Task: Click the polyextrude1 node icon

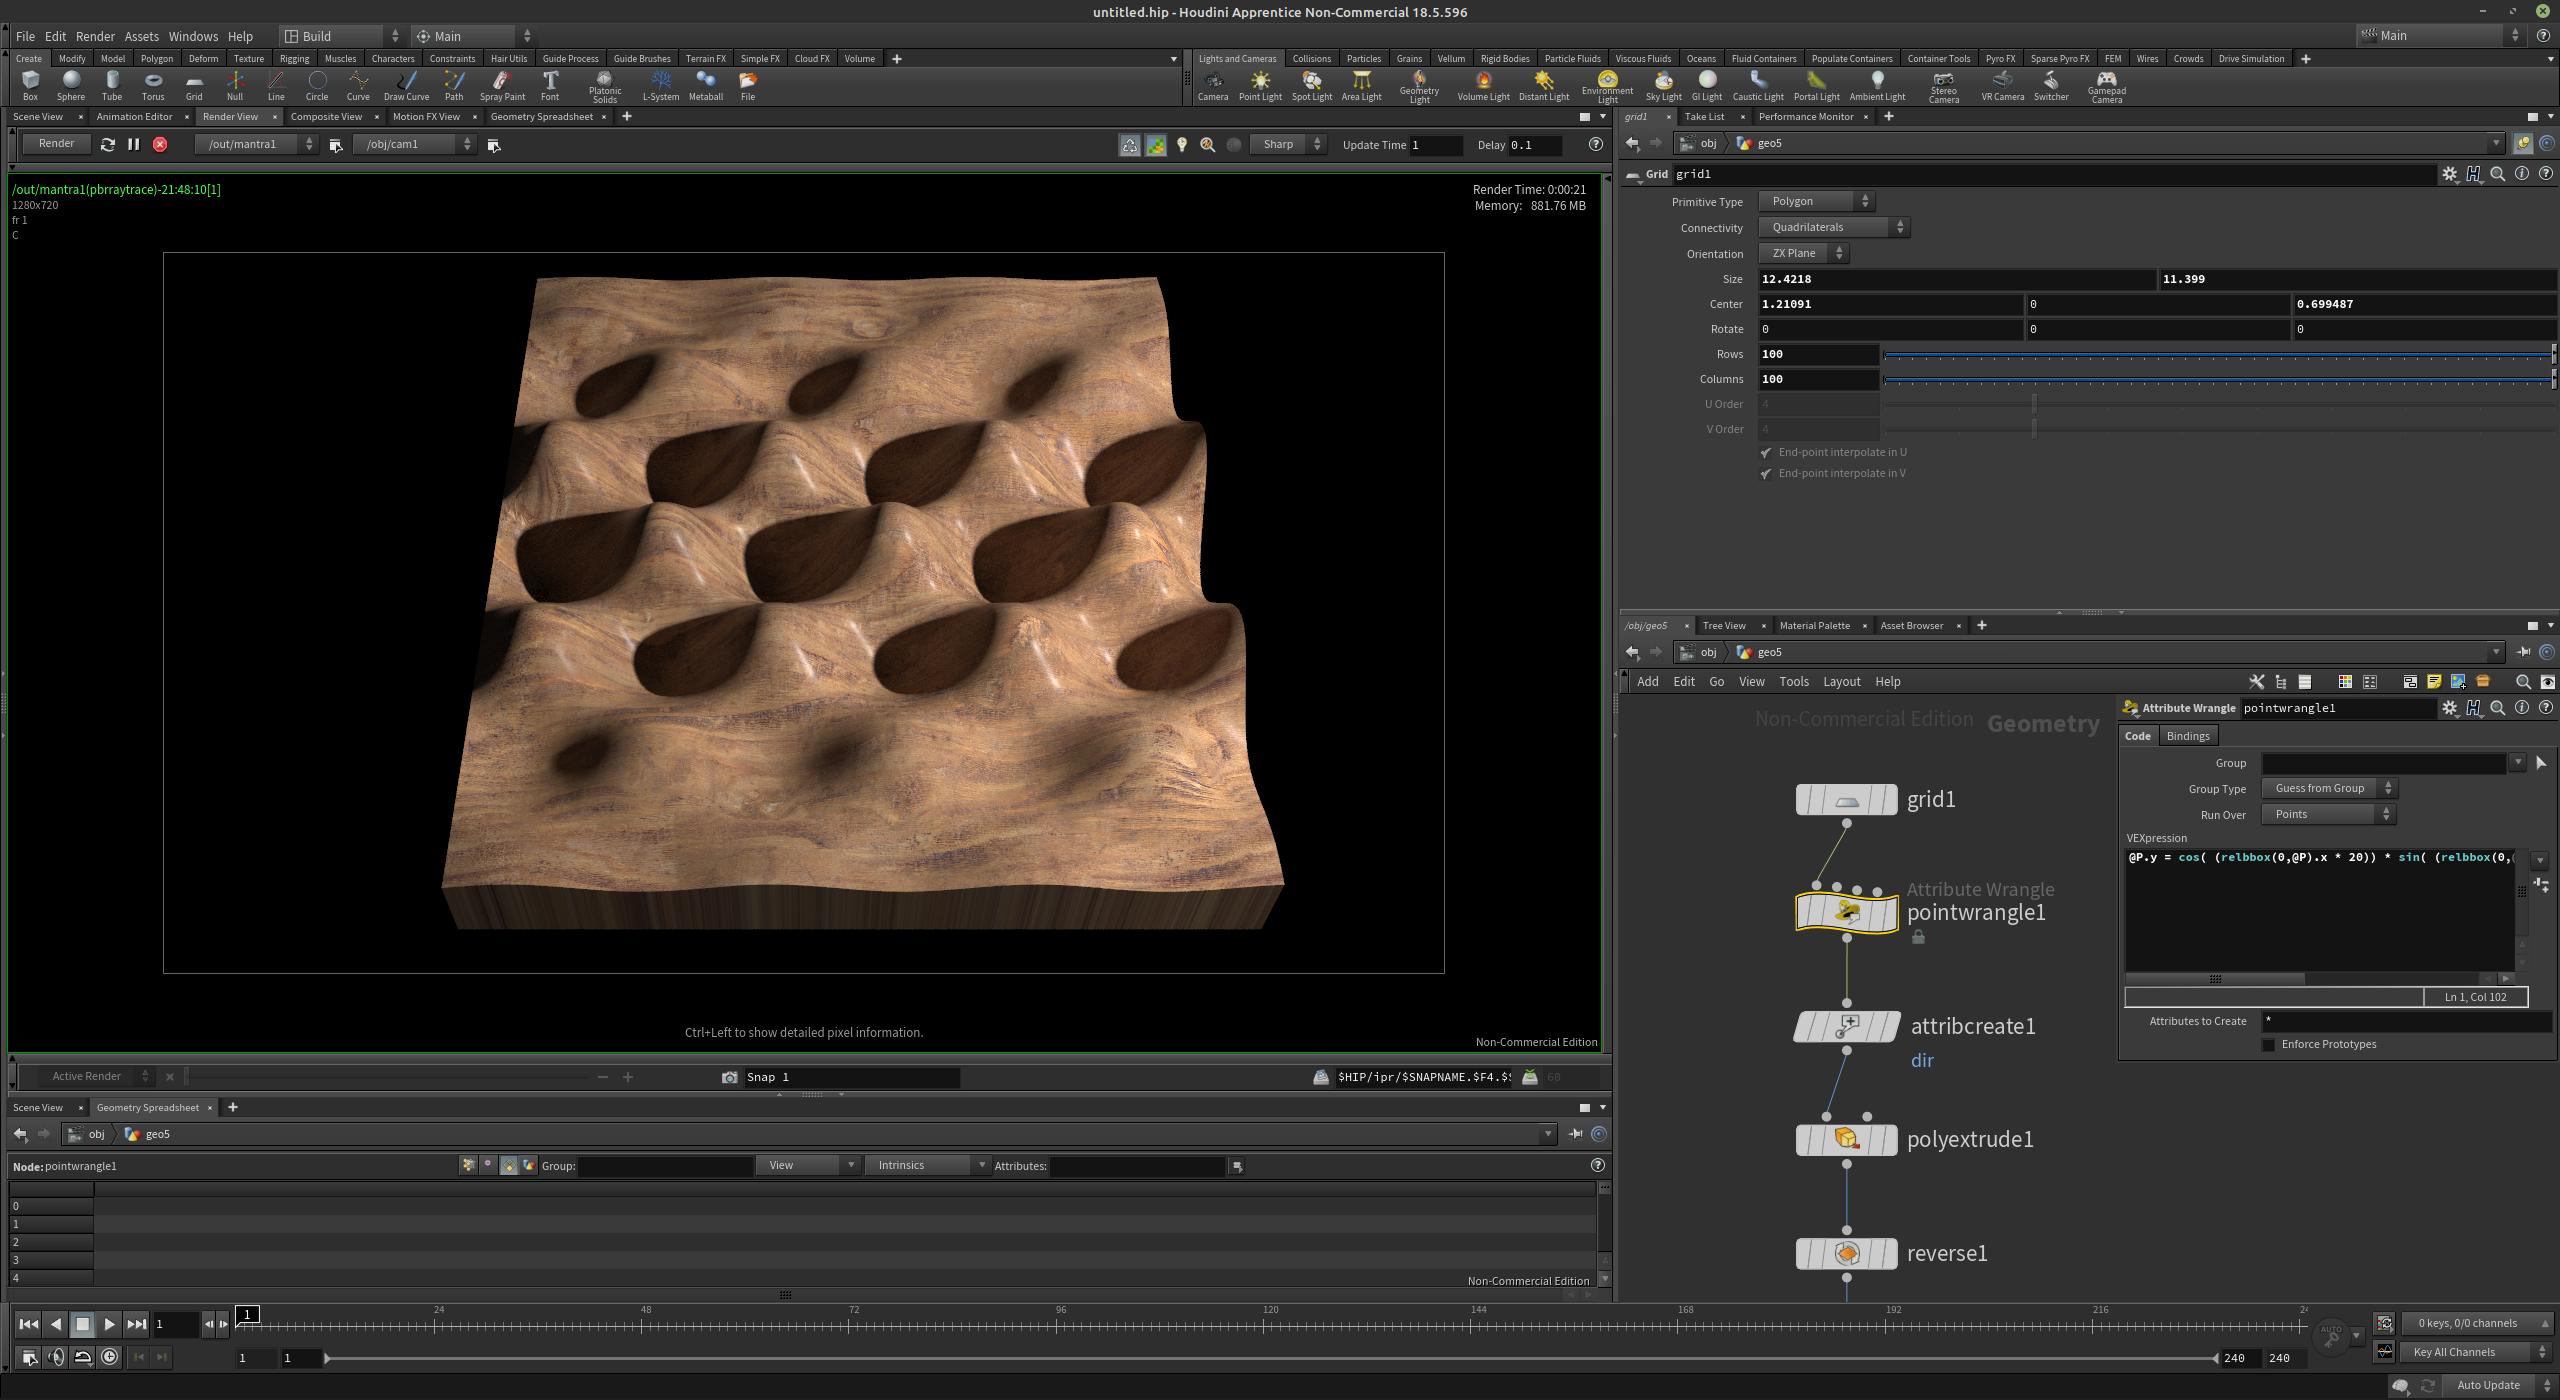Action: click(1846, 1138)
